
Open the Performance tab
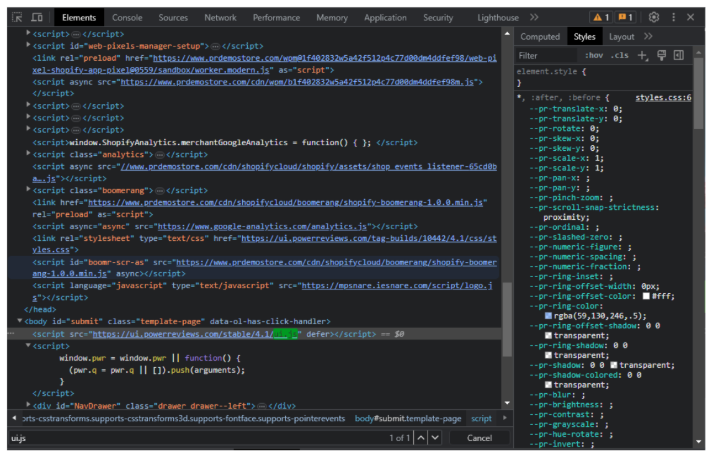point(276,18)
